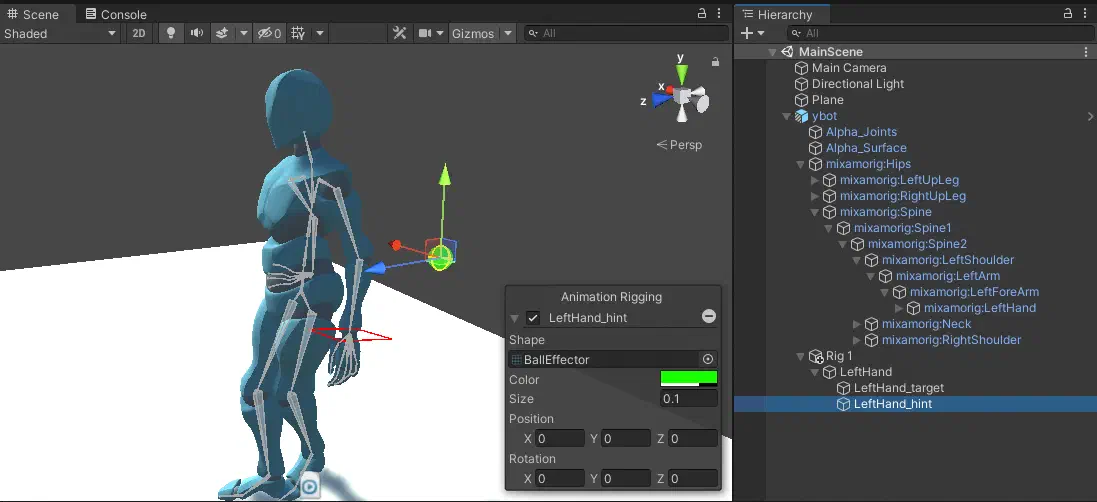Pick shape using the BallEffector object selector

[x=708, y=359]
